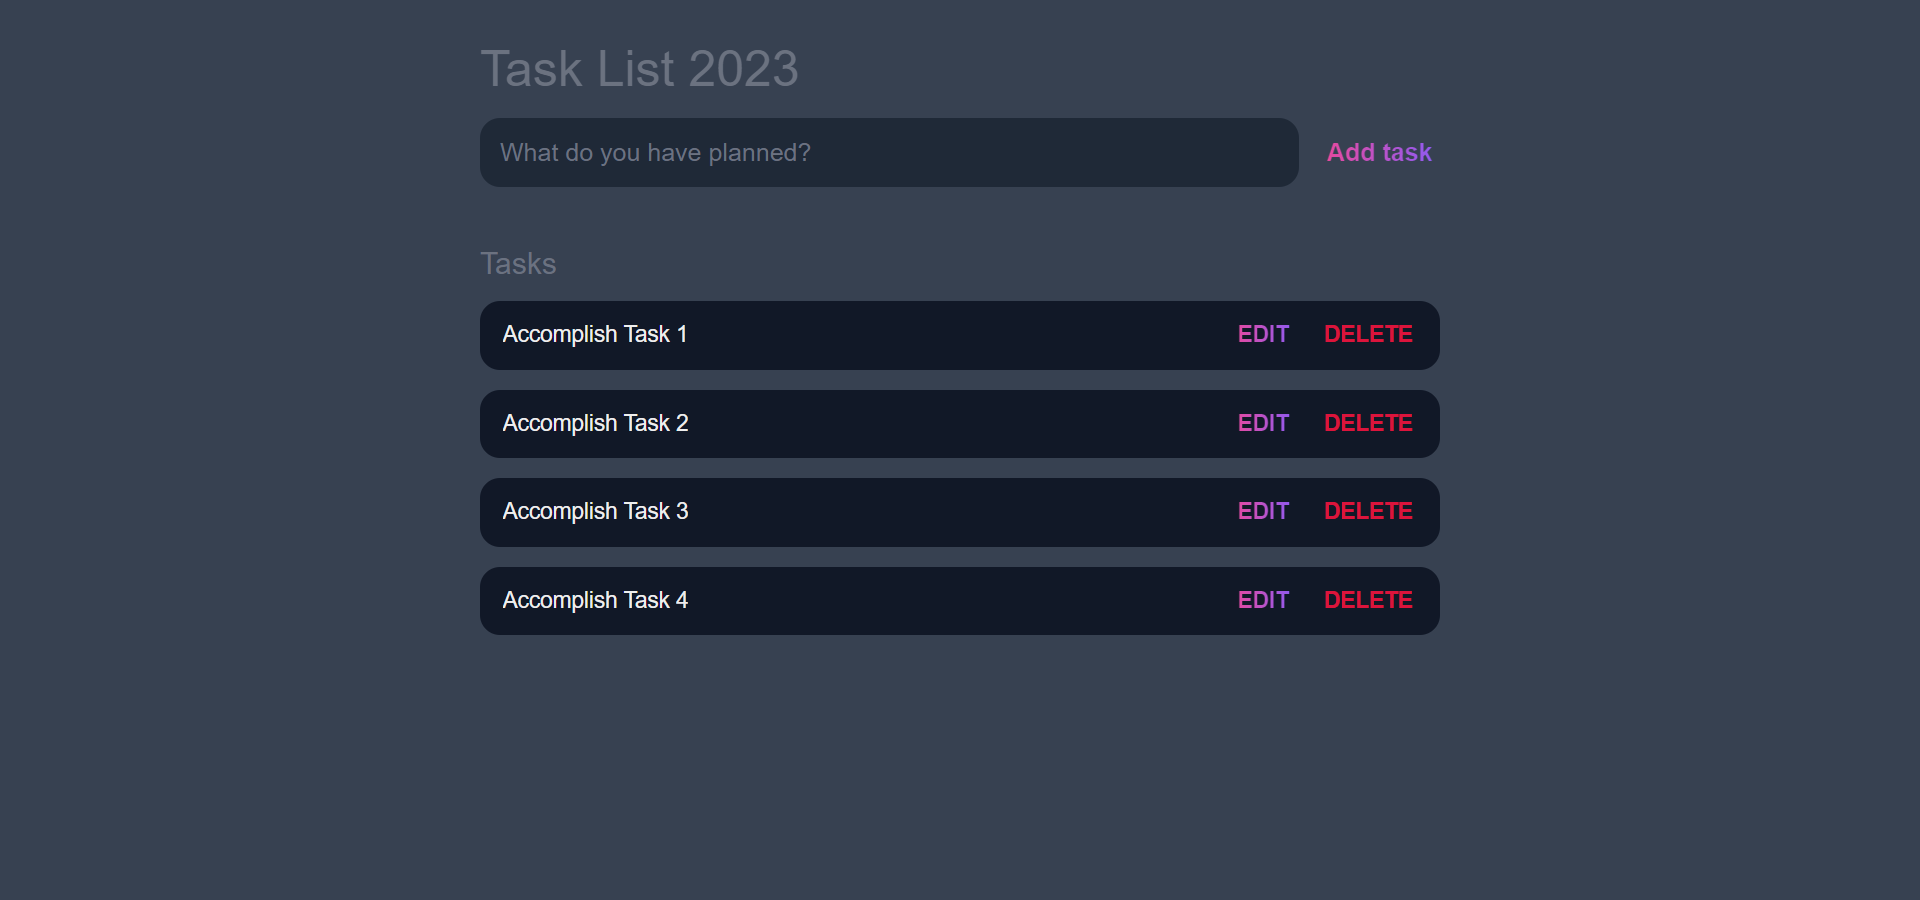Click the "Tasks" section heading
1920x900 pixels.
pos(518,263)
